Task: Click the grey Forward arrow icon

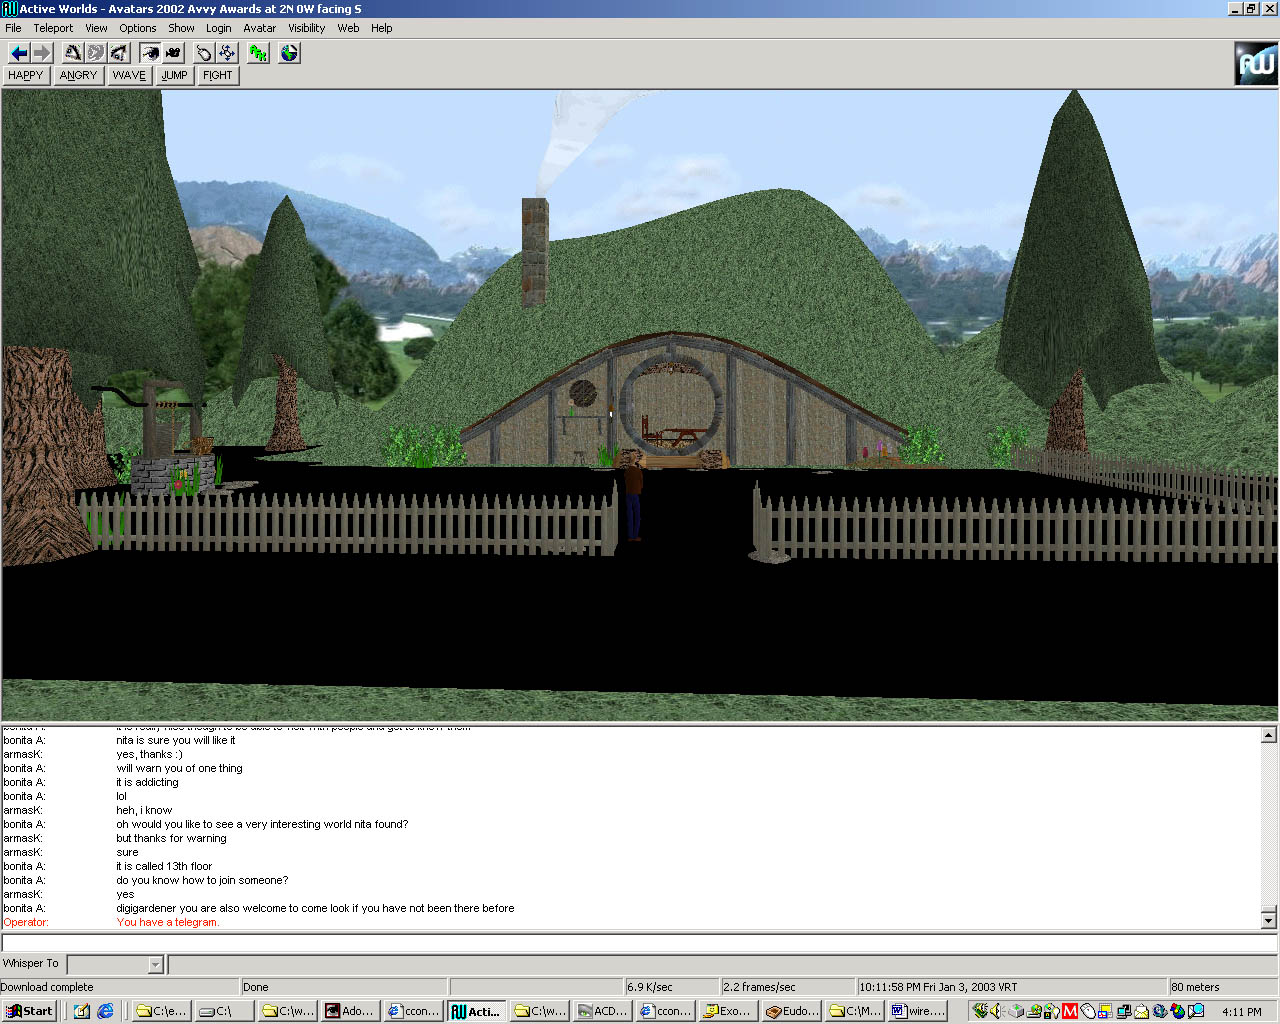Action: click(41, 53)
